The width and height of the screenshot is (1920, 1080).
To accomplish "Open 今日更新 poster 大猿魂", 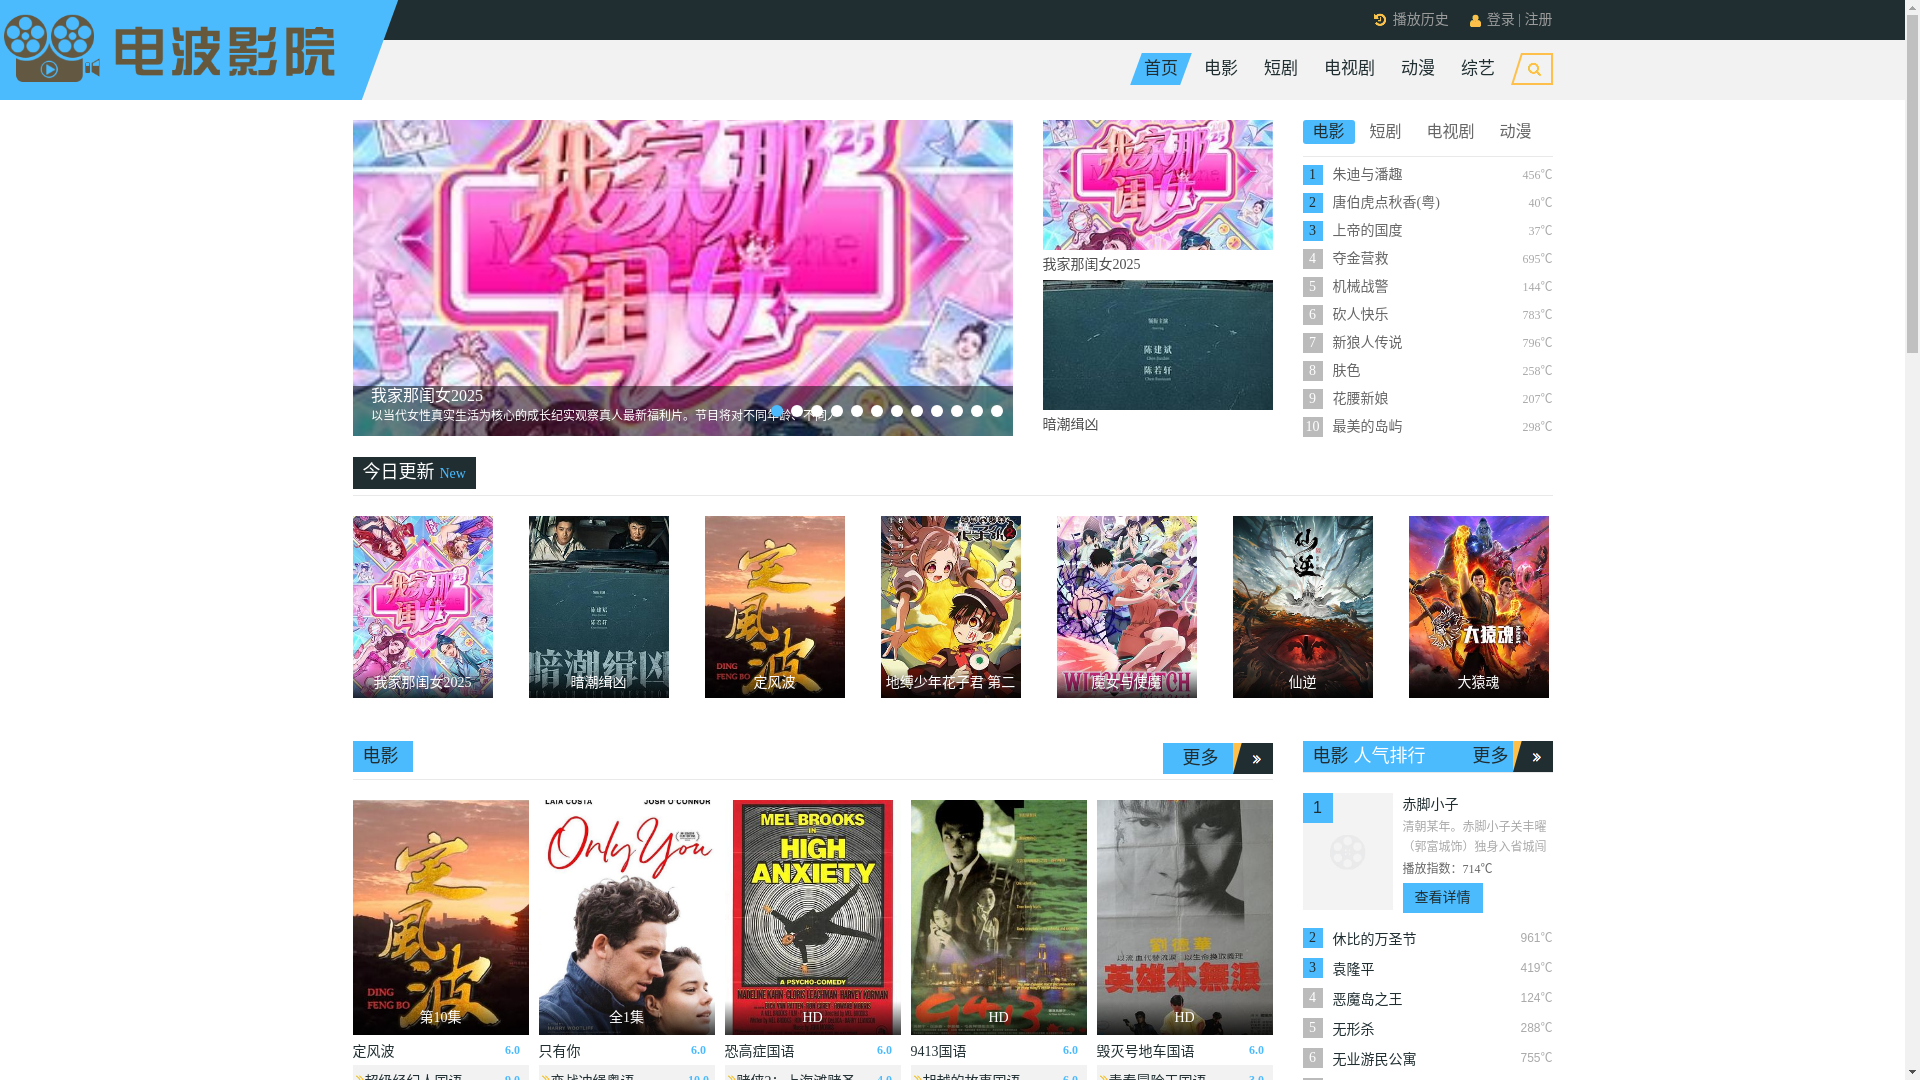I will click(1478, 607).
